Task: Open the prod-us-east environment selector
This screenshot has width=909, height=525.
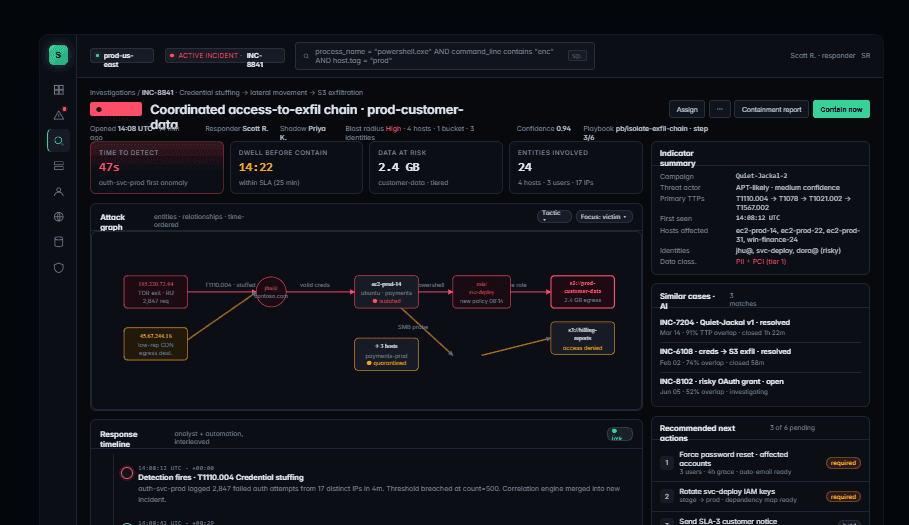Action: [122, 56]
